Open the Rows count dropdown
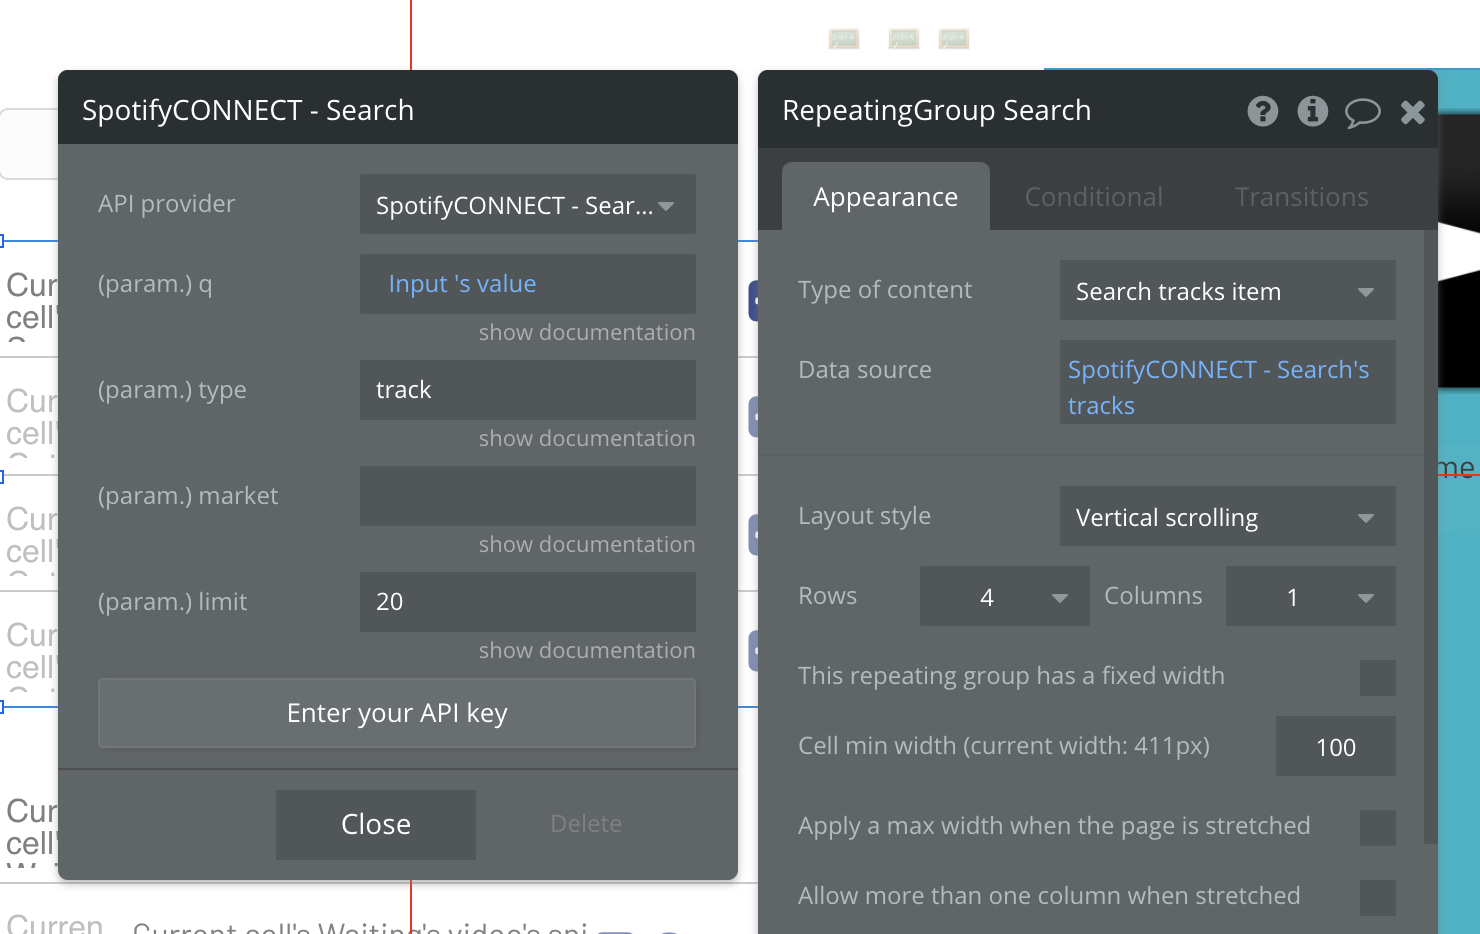The image size is (1480, 934). tap(1005, 597)
